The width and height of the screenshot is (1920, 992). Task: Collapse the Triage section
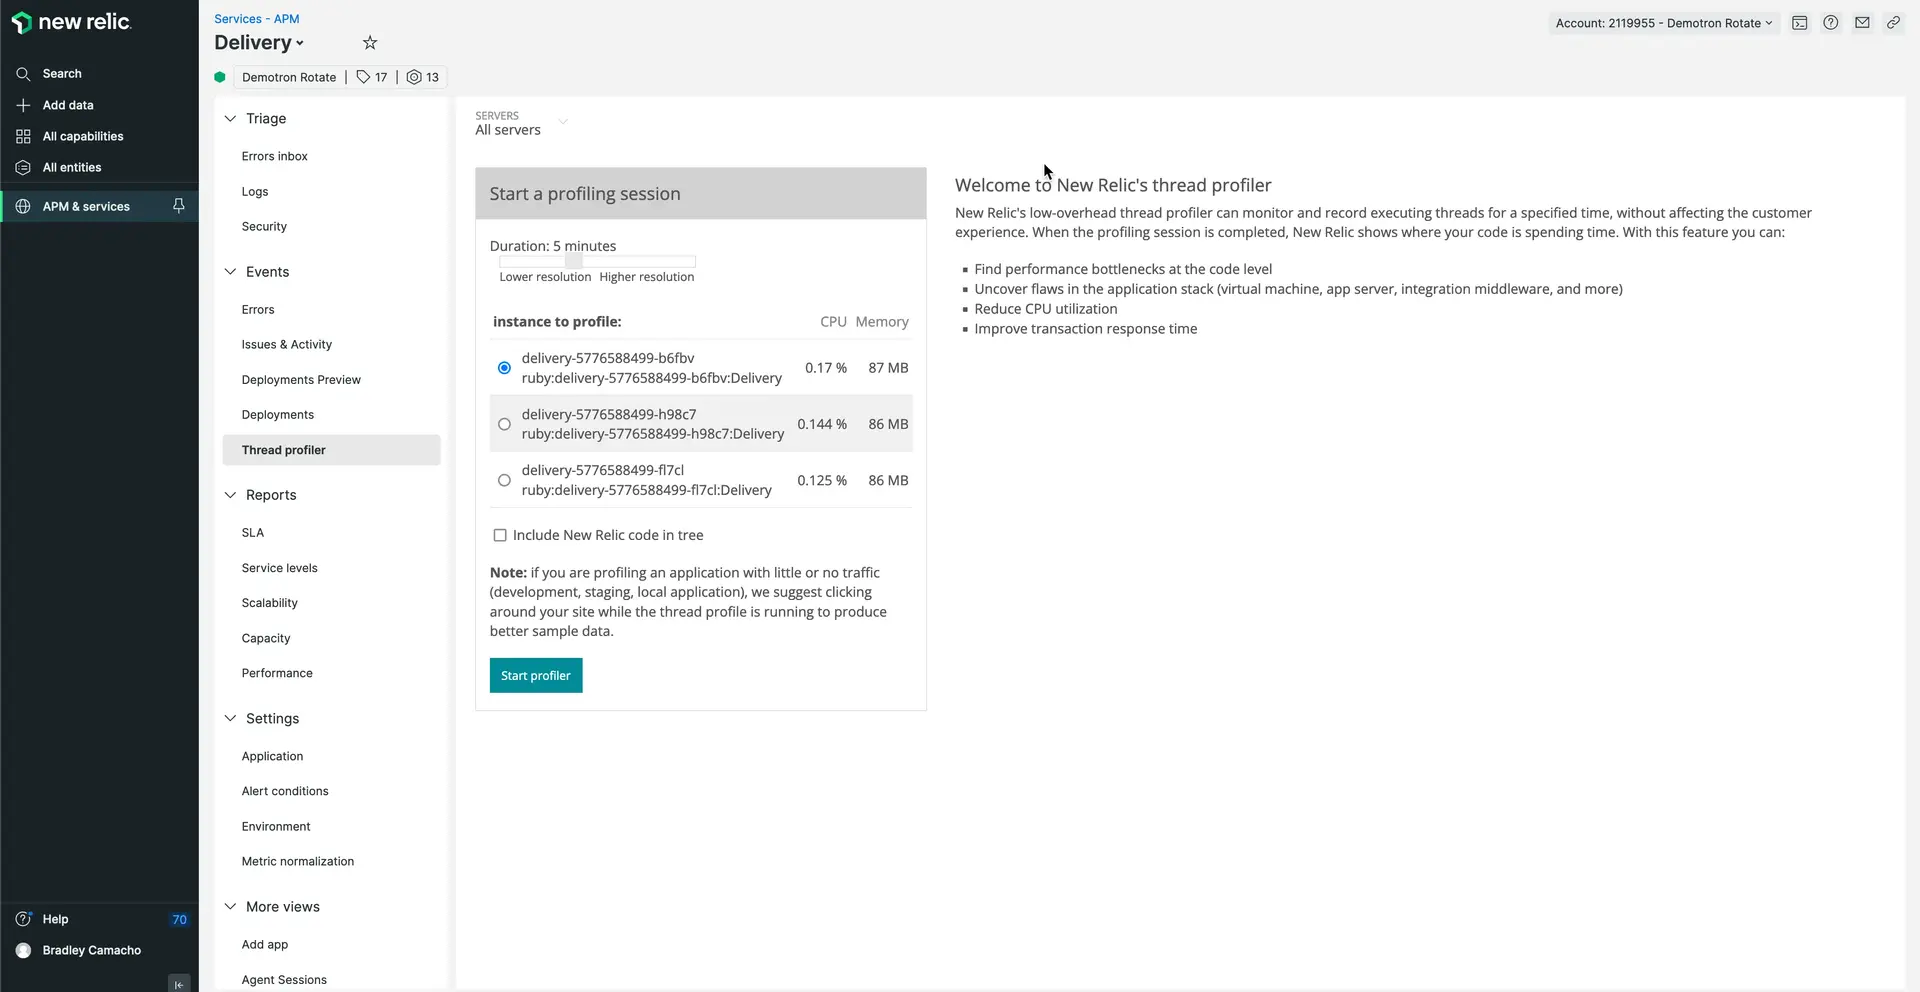[230, 118]
